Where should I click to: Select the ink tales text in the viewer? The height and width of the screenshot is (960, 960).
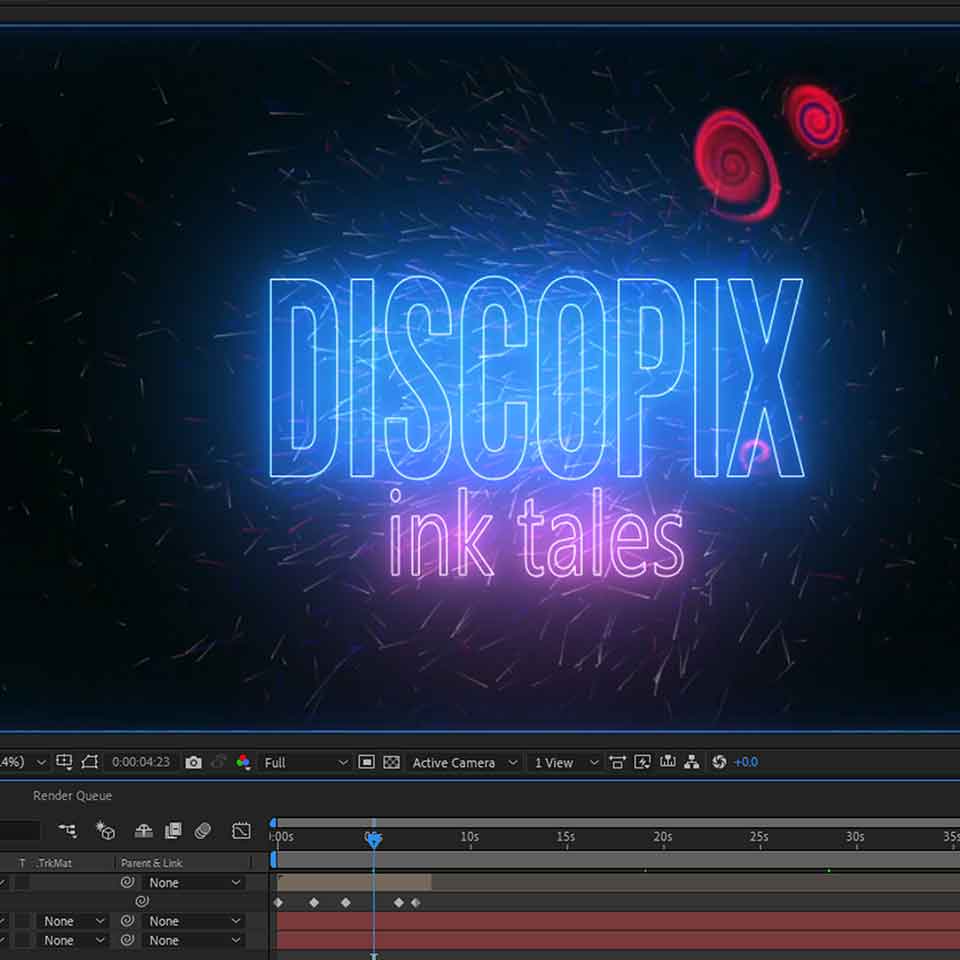[536, 534]
